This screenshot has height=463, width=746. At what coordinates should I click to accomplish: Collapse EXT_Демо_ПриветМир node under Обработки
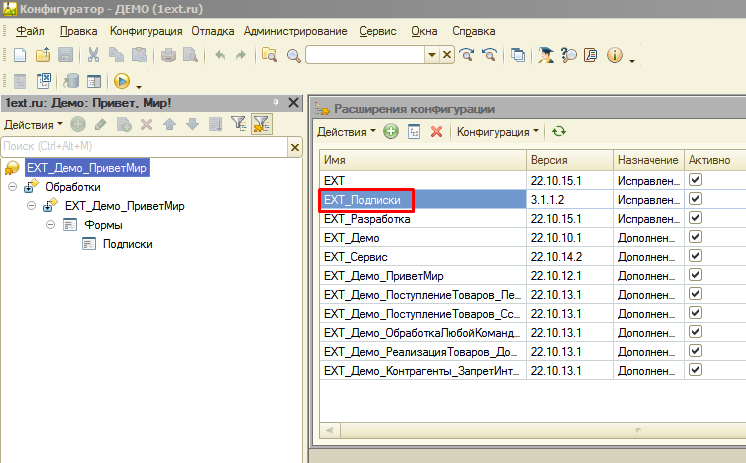click(31, 206)
